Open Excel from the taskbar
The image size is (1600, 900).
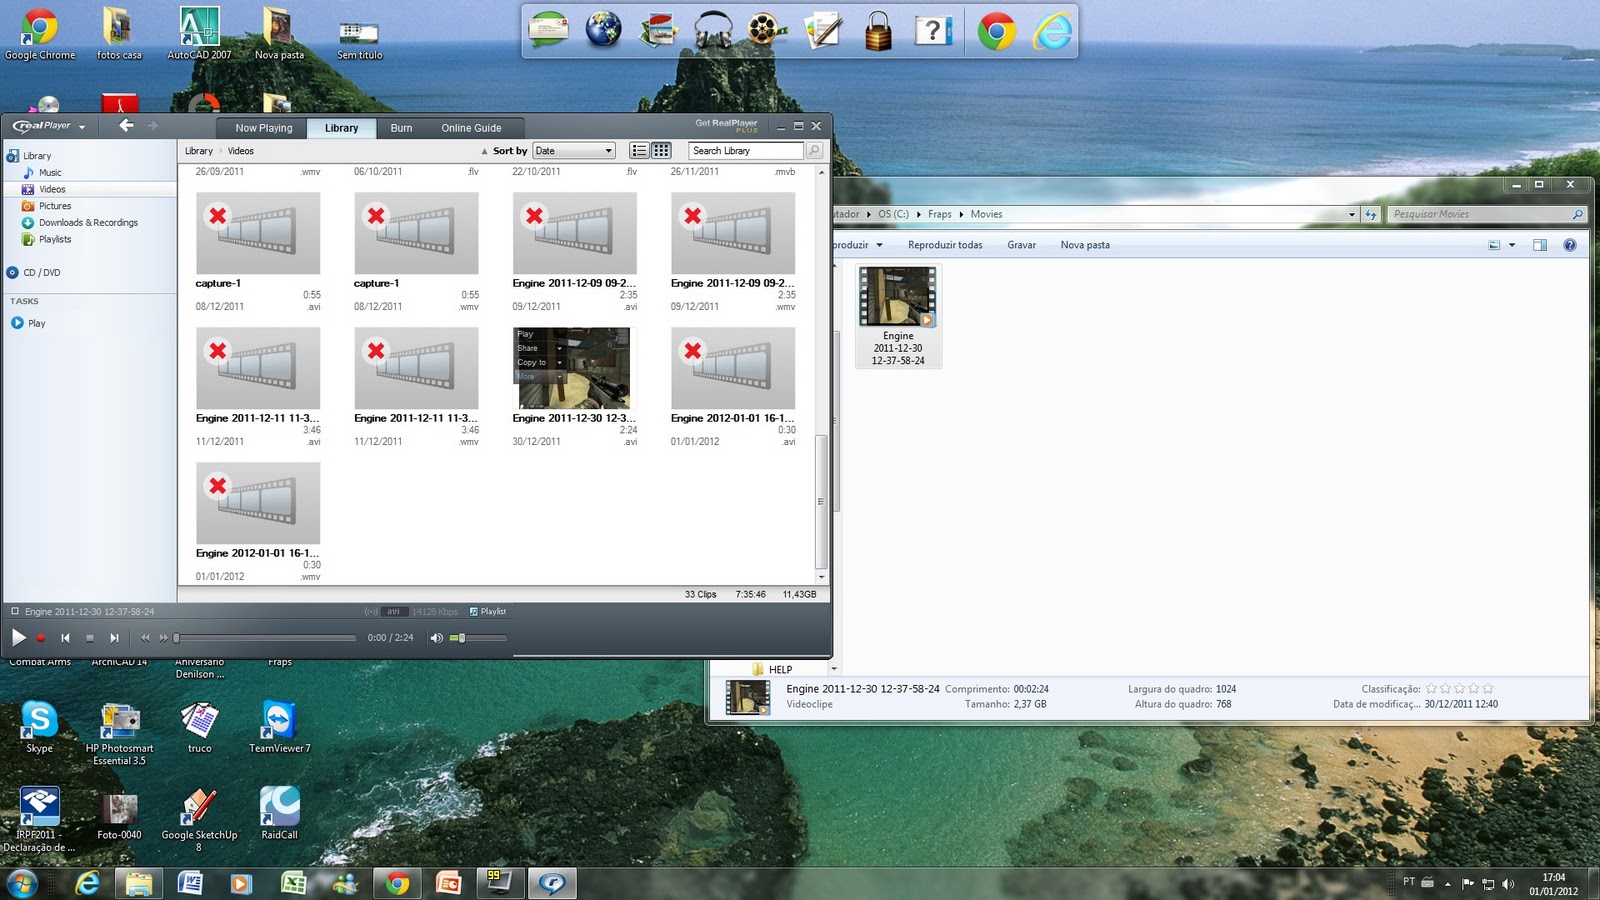(x=294, y=883)
